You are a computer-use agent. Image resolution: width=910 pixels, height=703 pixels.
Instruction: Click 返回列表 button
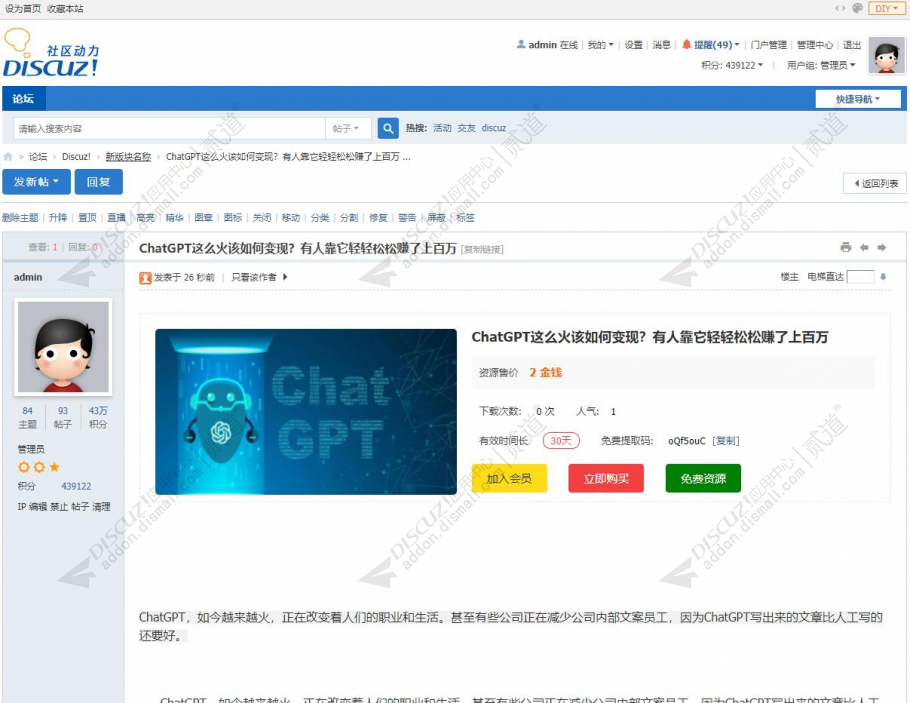click(874, 183)
